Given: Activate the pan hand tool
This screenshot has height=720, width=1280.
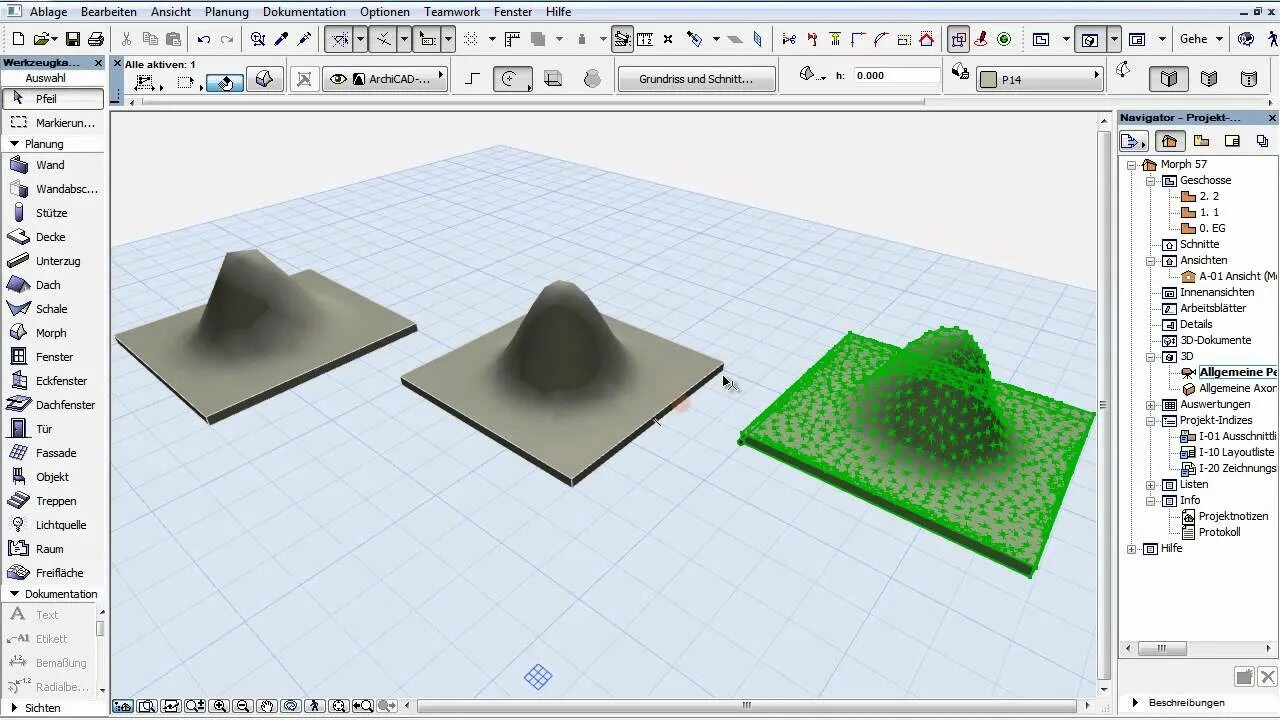Looking at the screenshot, I should click(267, 706).
